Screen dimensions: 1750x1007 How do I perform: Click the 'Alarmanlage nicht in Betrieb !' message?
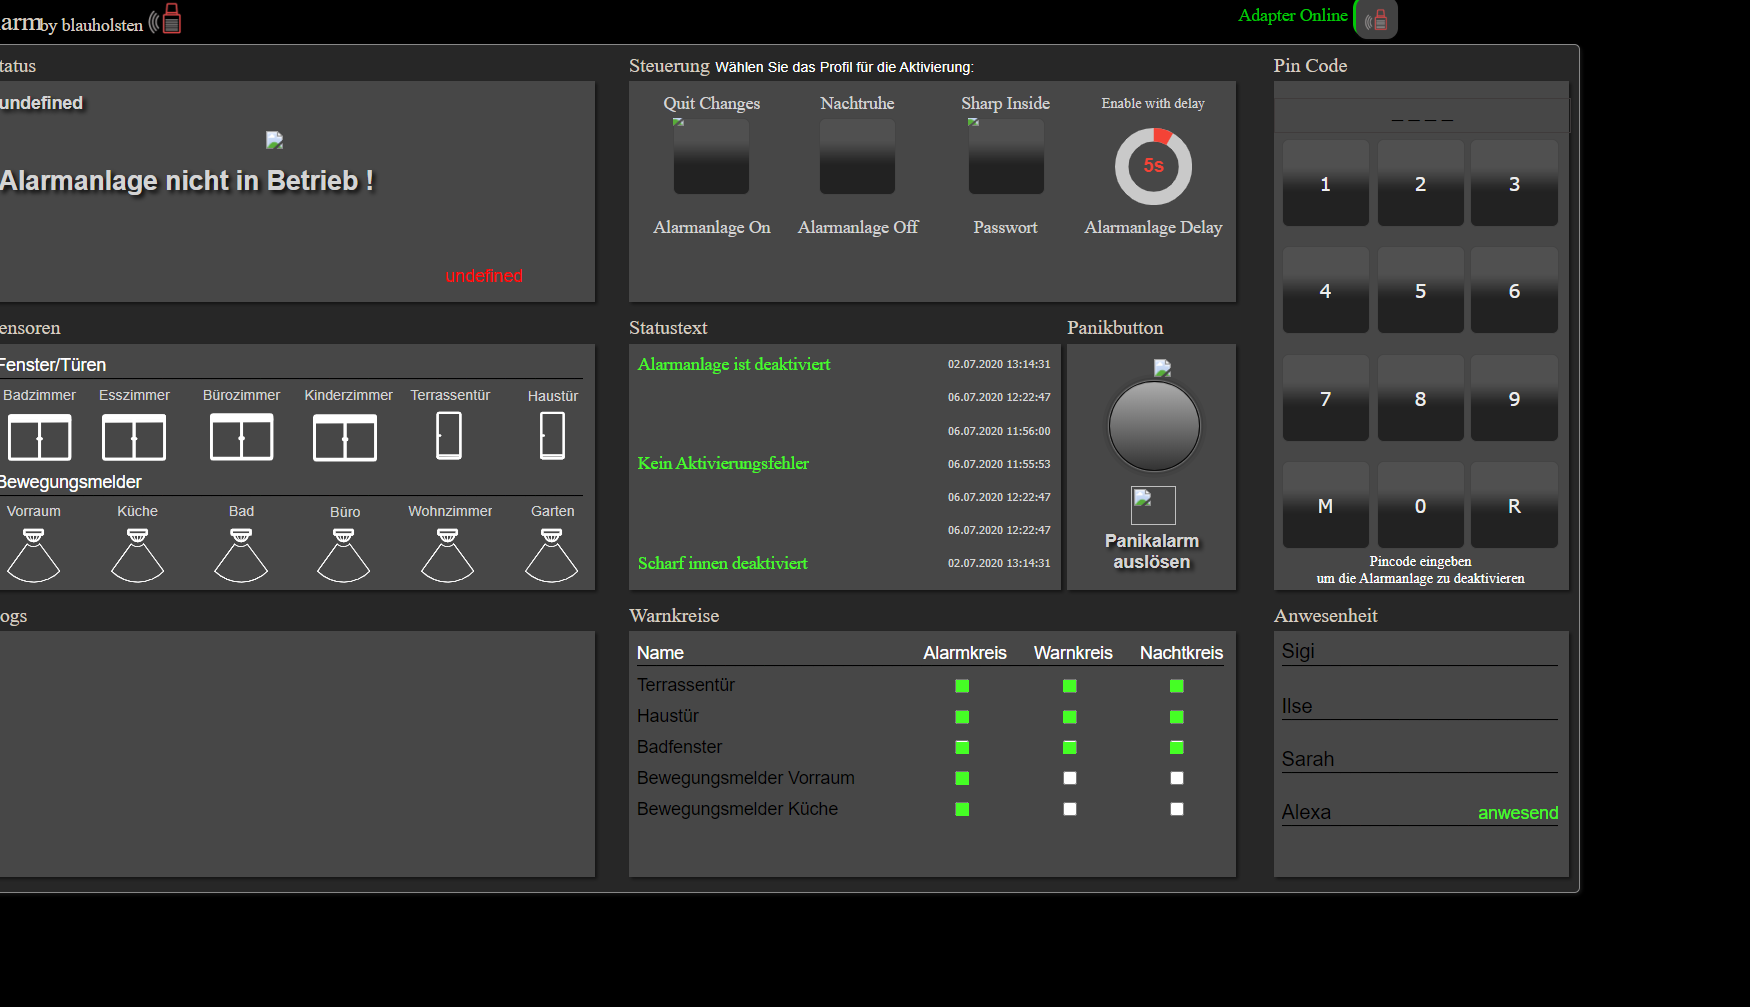coord(187,181)
